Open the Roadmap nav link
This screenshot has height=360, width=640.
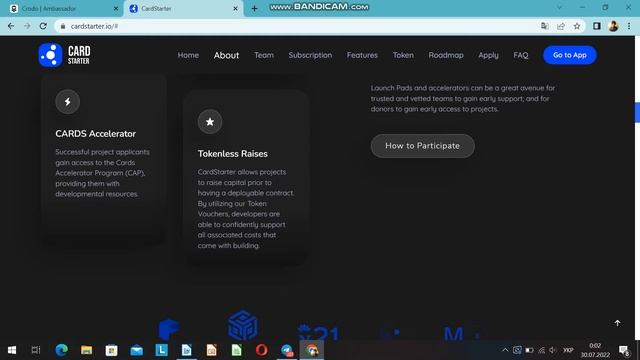coord(446,55)
